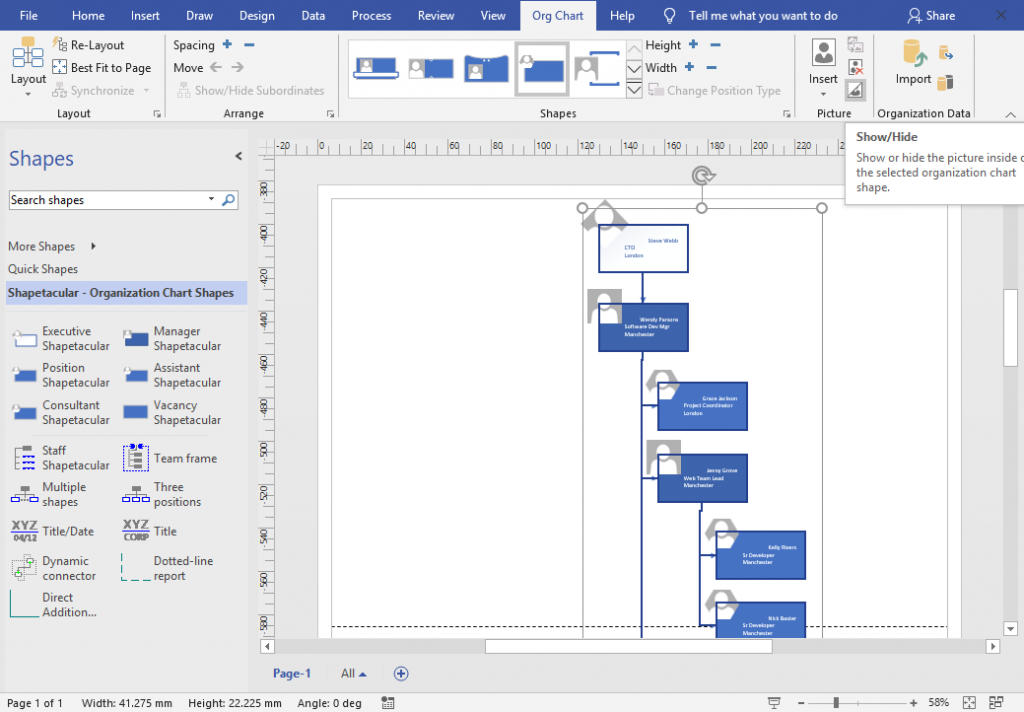Screen dimensions: 1024x712
Task: Toggle fit page to window icon
Action: pos(969,703)
